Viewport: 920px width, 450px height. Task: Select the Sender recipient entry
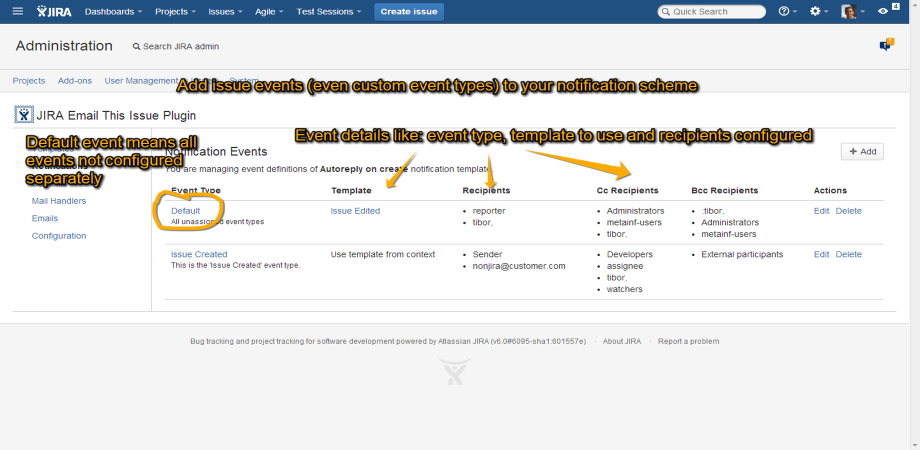click(x=487, y=254)
